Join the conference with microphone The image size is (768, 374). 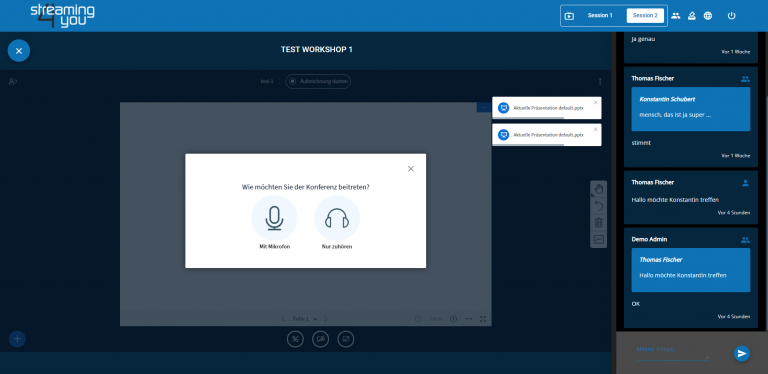[x=274, y=218]
